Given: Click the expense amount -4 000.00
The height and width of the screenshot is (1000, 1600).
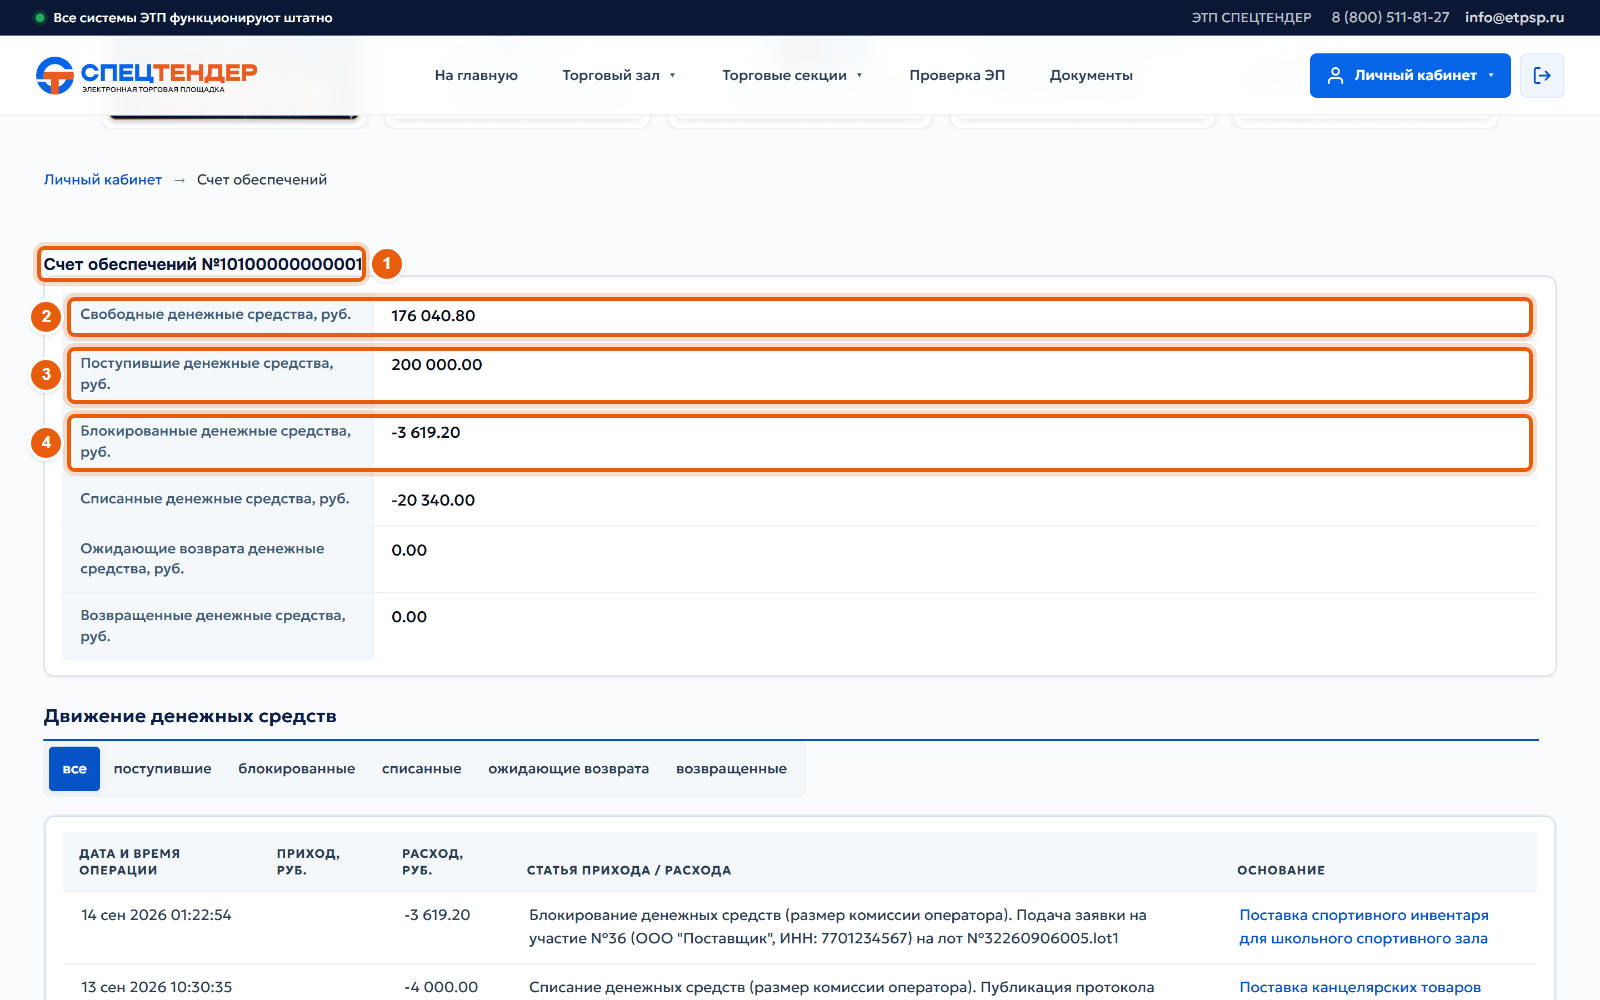Looking at the screenshot, I should tap(441, 987).
